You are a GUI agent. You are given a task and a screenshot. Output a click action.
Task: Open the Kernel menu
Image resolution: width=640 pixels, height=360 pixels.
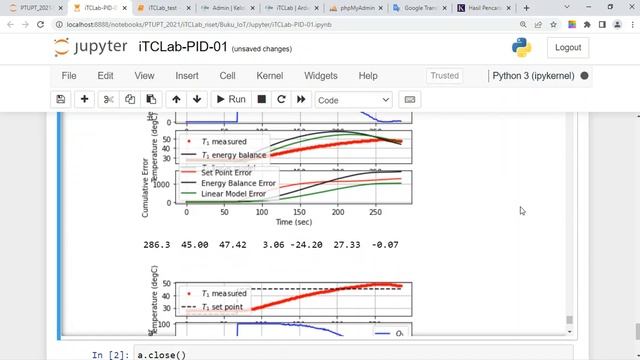270,76
